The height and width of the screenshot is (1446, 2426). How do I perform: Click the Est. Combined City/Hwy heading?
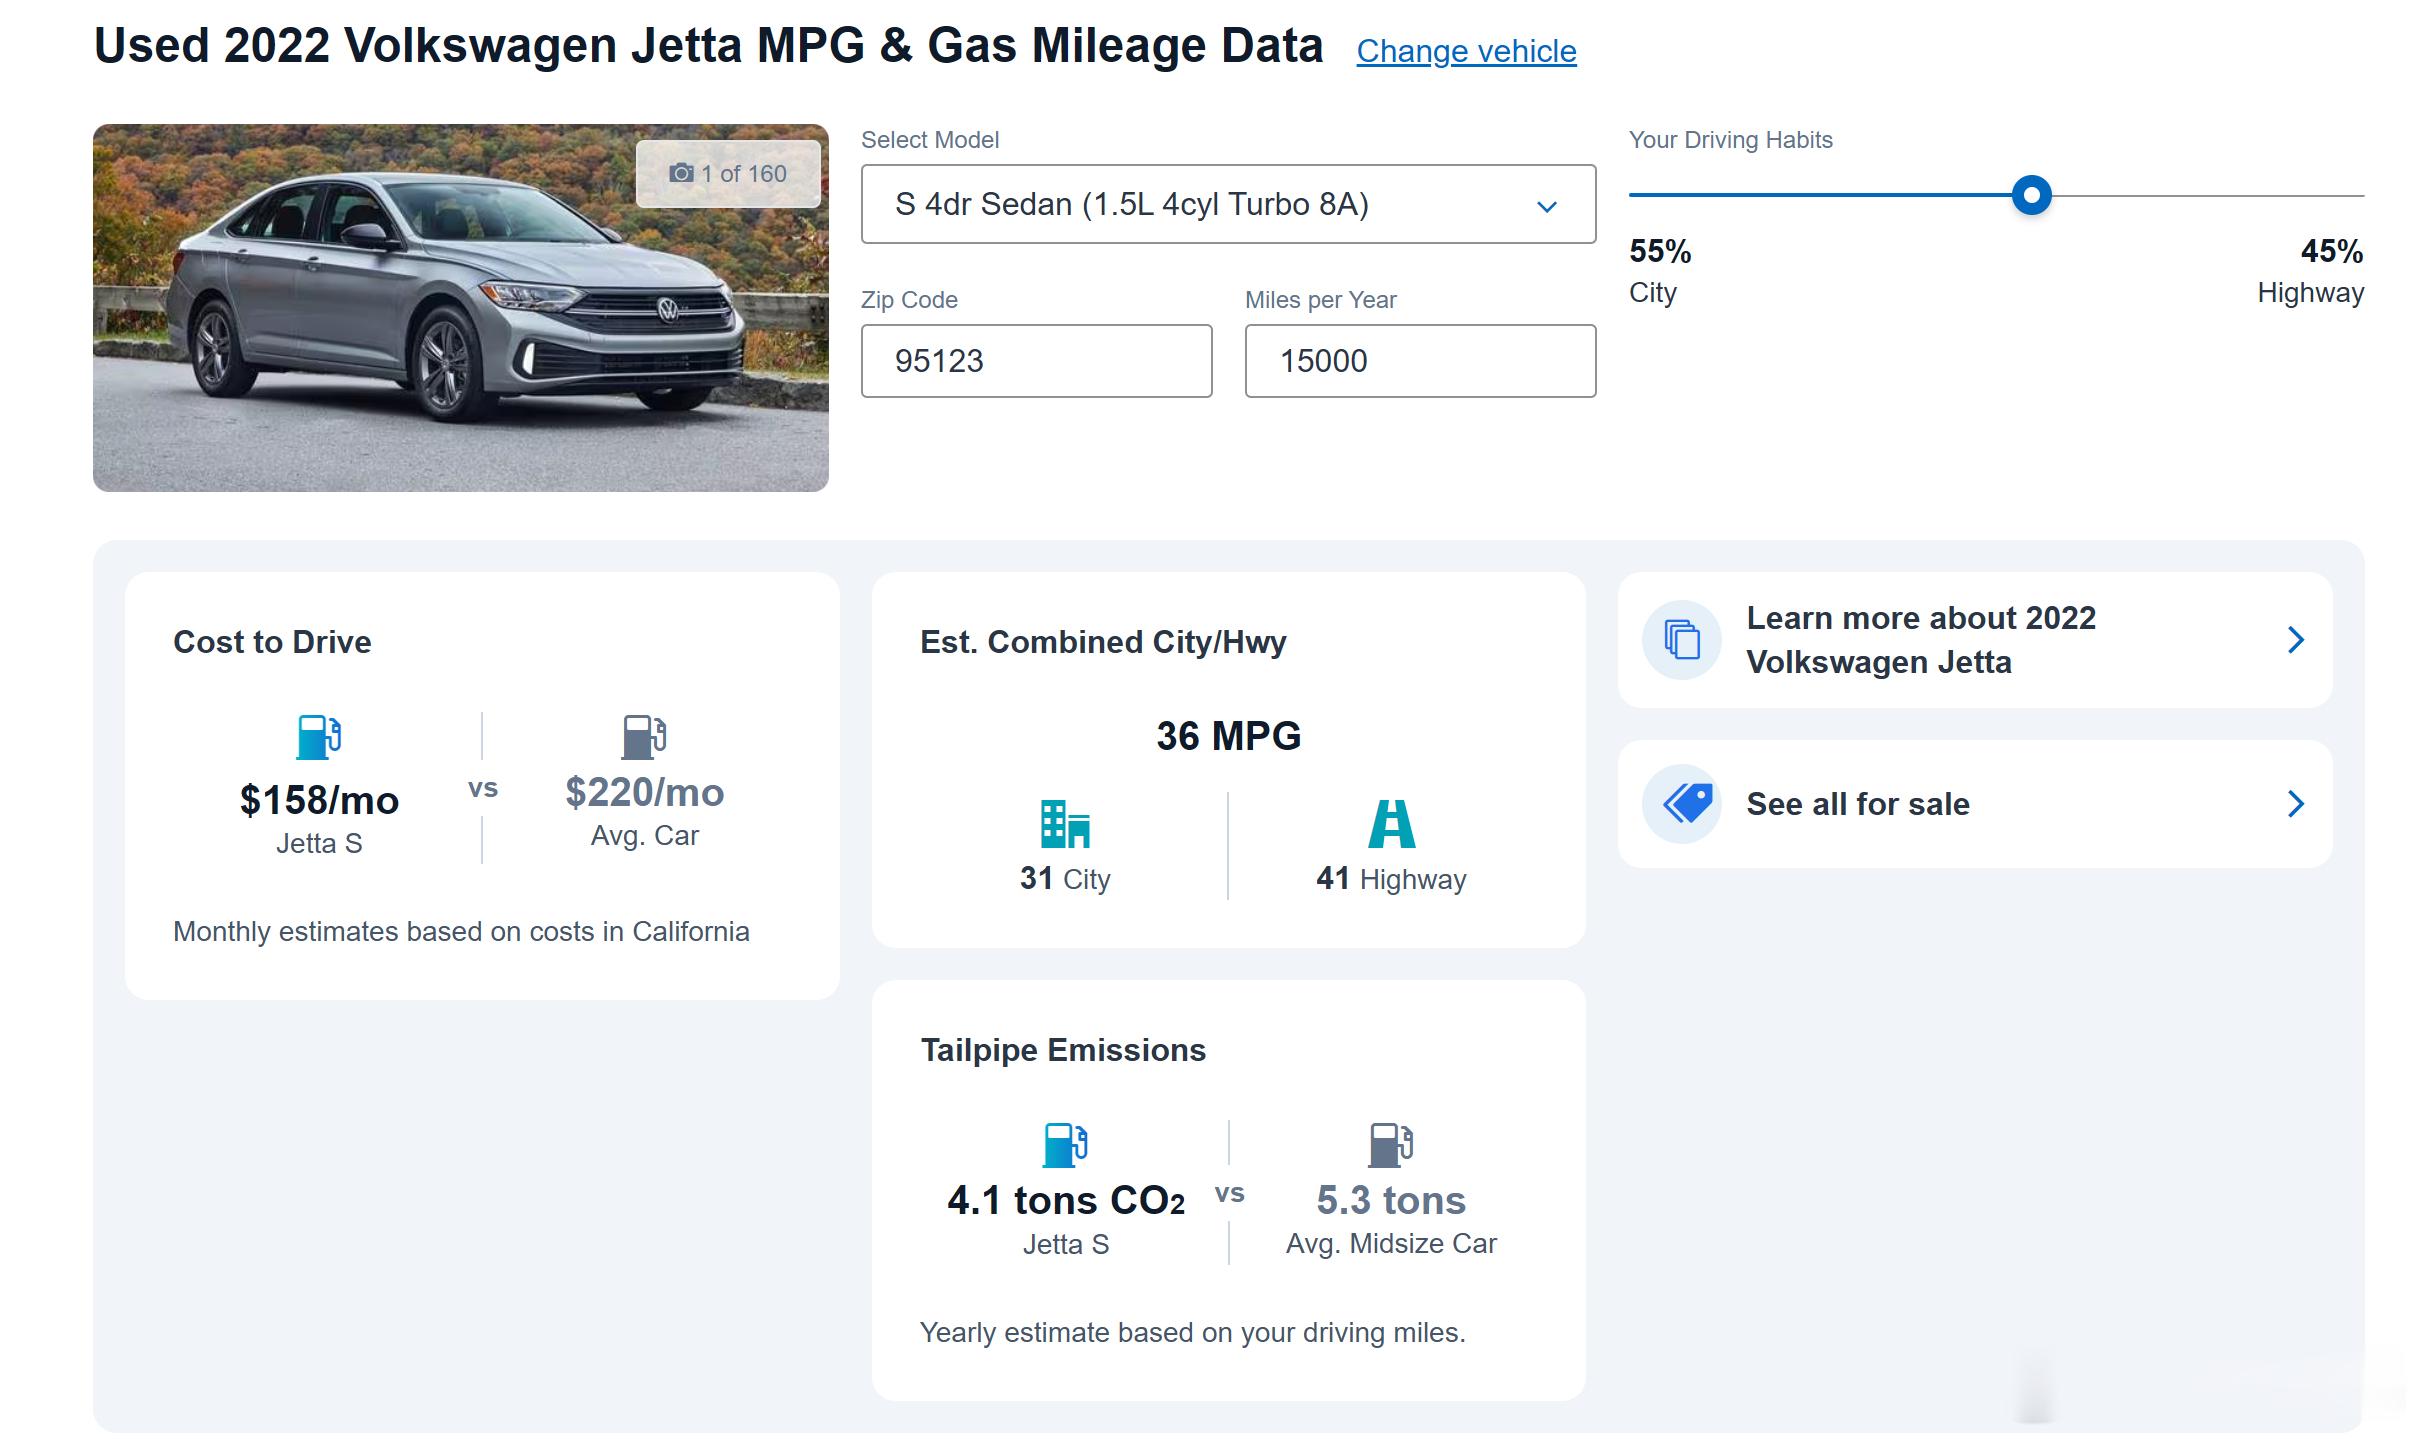(1103, 642)
